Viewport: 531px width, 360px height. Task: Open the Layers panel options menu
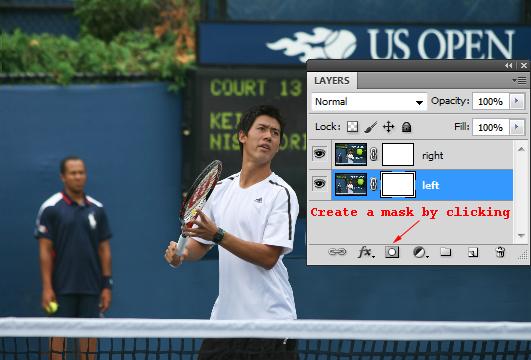click(519, 81)
